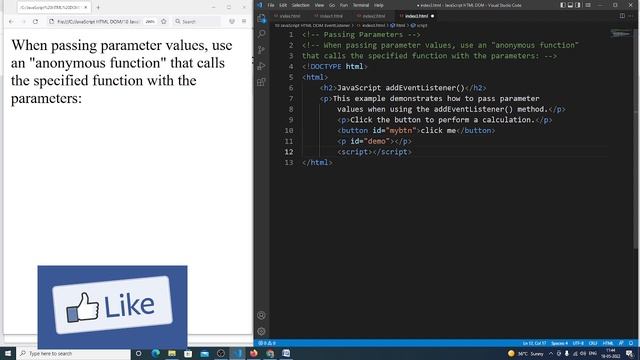Open the customize layout icon

tap(588, 5)
